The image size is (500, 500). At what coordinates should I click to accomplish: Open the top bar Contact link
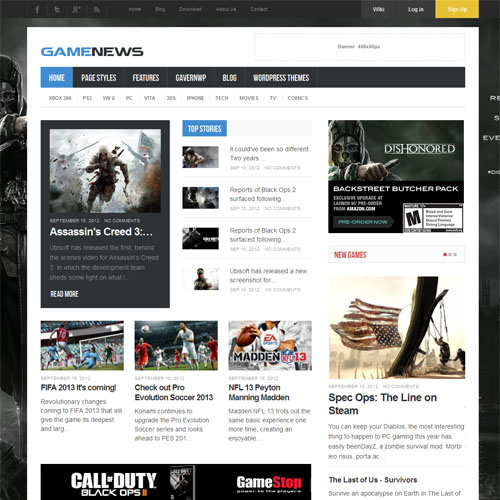tap(259, 9)
